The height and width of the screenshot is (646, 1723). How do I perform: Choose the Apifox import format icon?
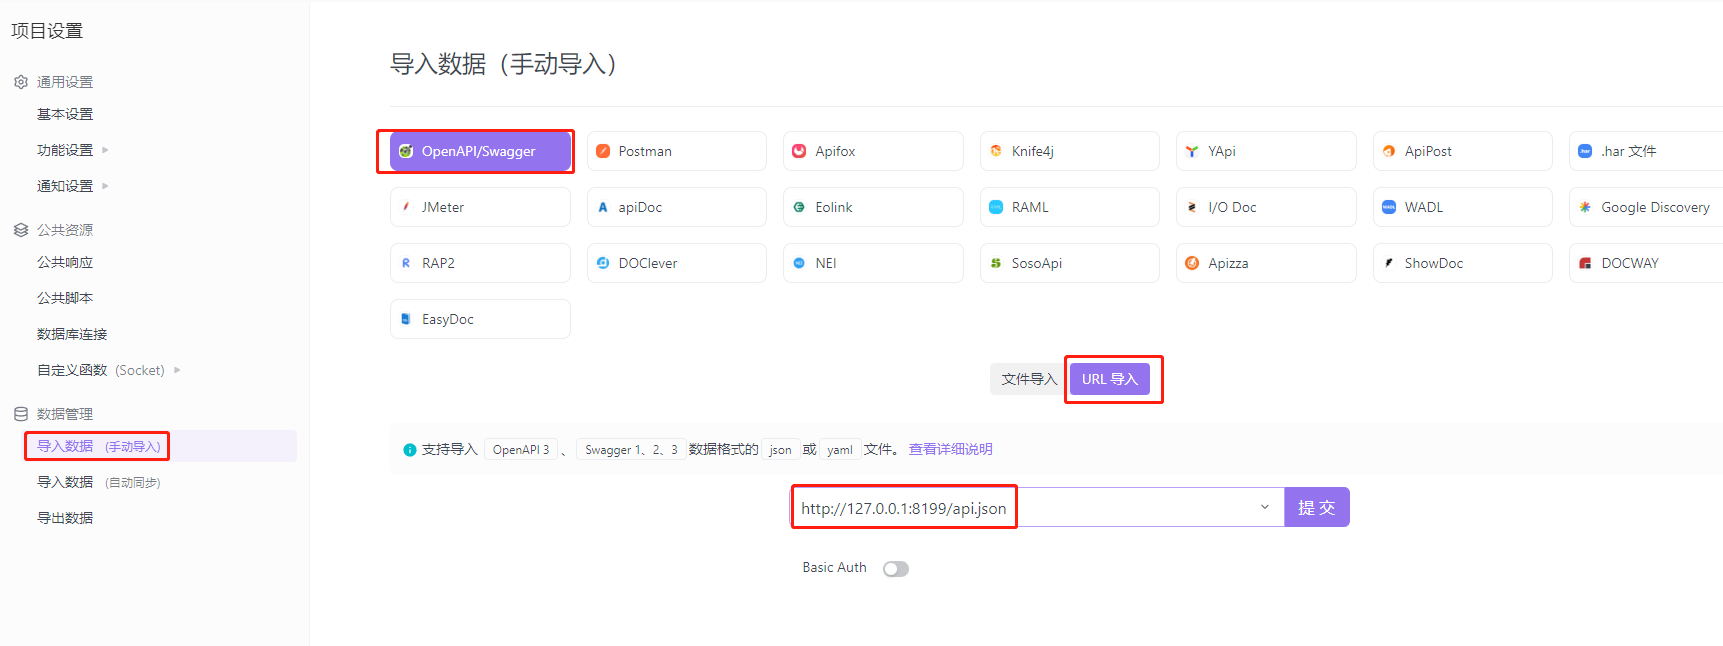(x=799, y=151)
